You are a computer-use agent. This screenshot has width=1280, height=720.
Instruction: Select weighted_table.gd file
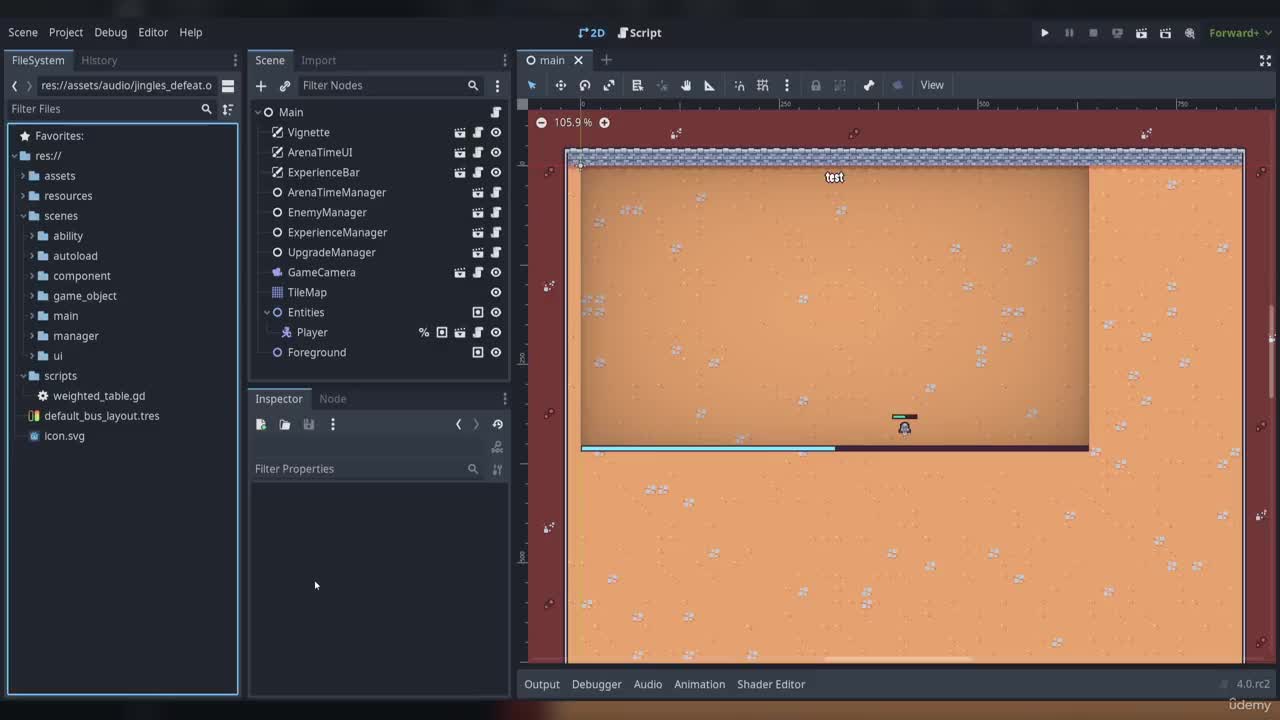(x=99, y=396)
